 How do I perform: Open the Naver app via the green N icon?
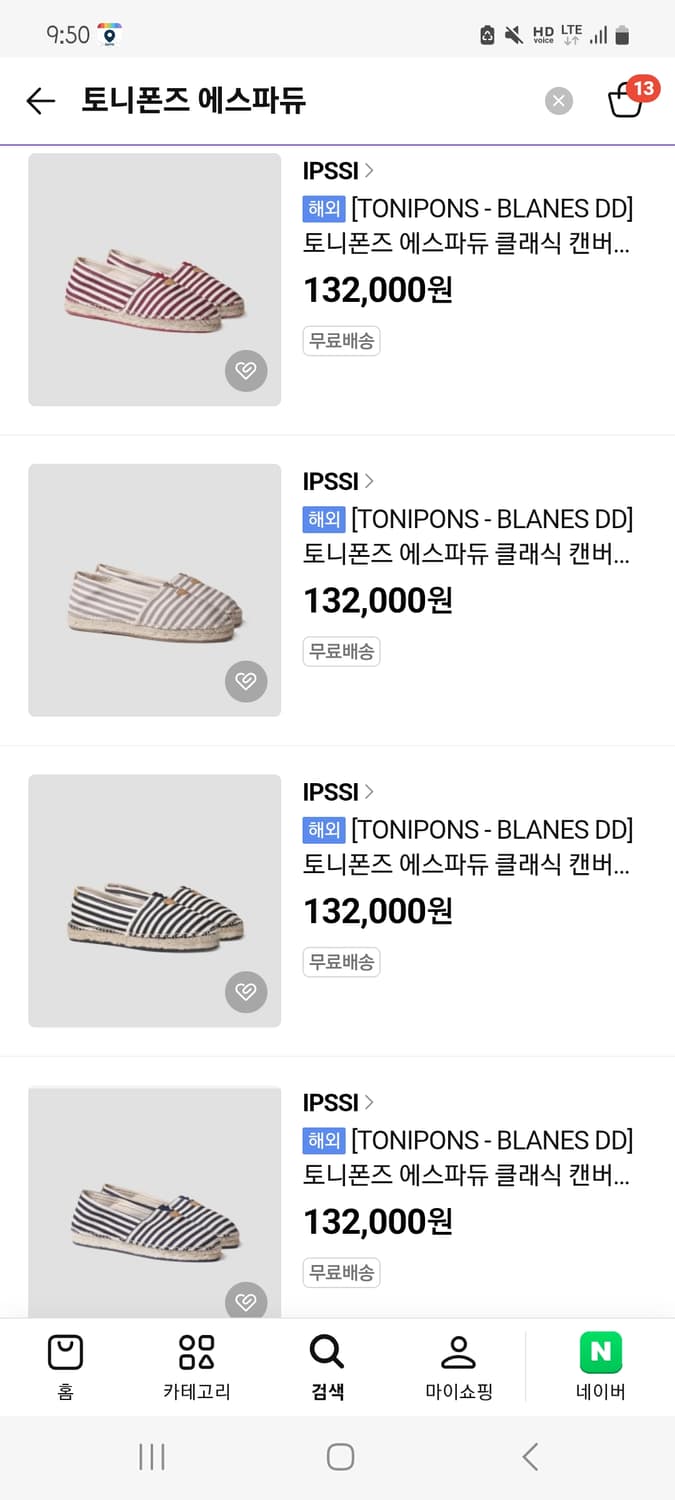(599, 1350)
